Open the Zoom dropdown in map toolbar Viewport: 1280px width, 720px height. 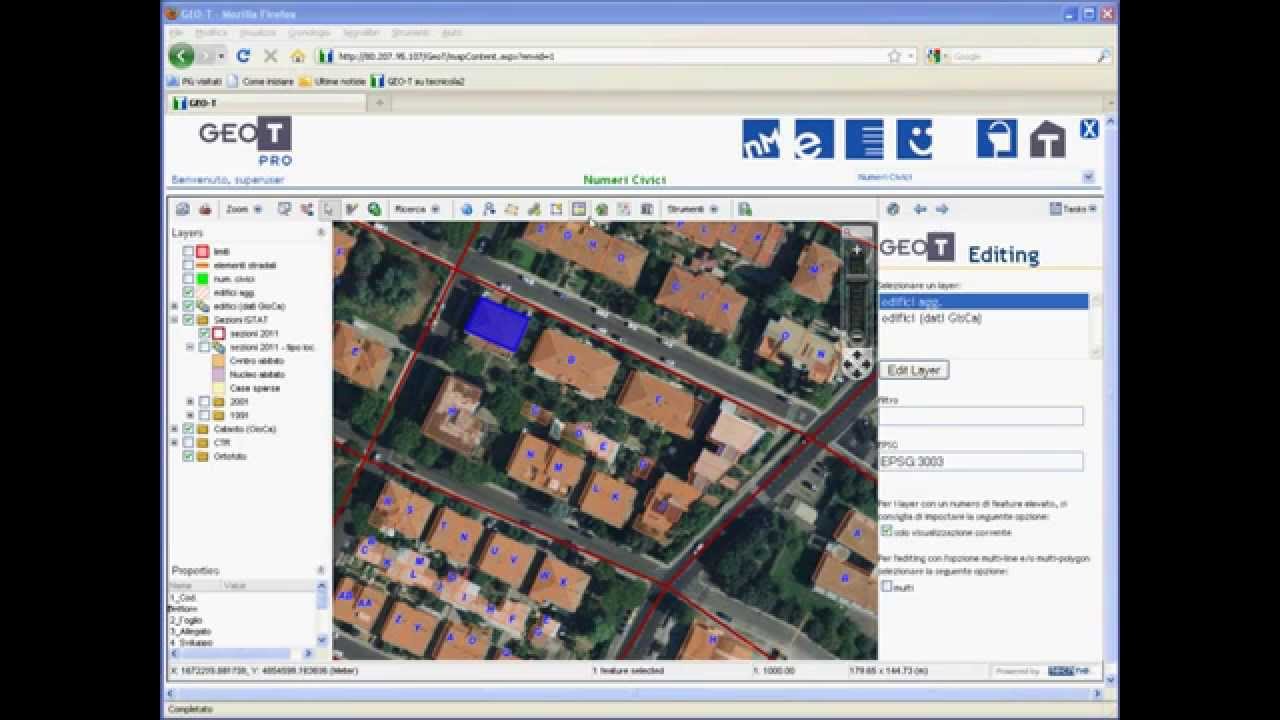coord(244,209)
